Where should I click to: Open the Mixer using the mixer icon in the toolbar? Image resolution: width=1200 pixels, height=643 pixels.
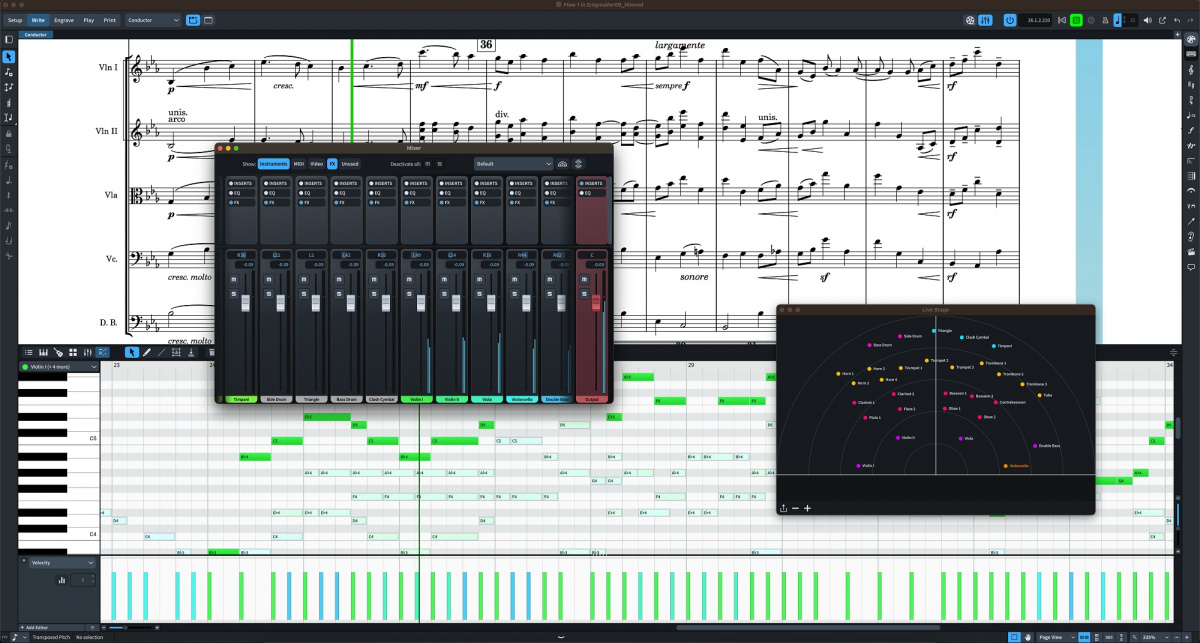(986, 20)
